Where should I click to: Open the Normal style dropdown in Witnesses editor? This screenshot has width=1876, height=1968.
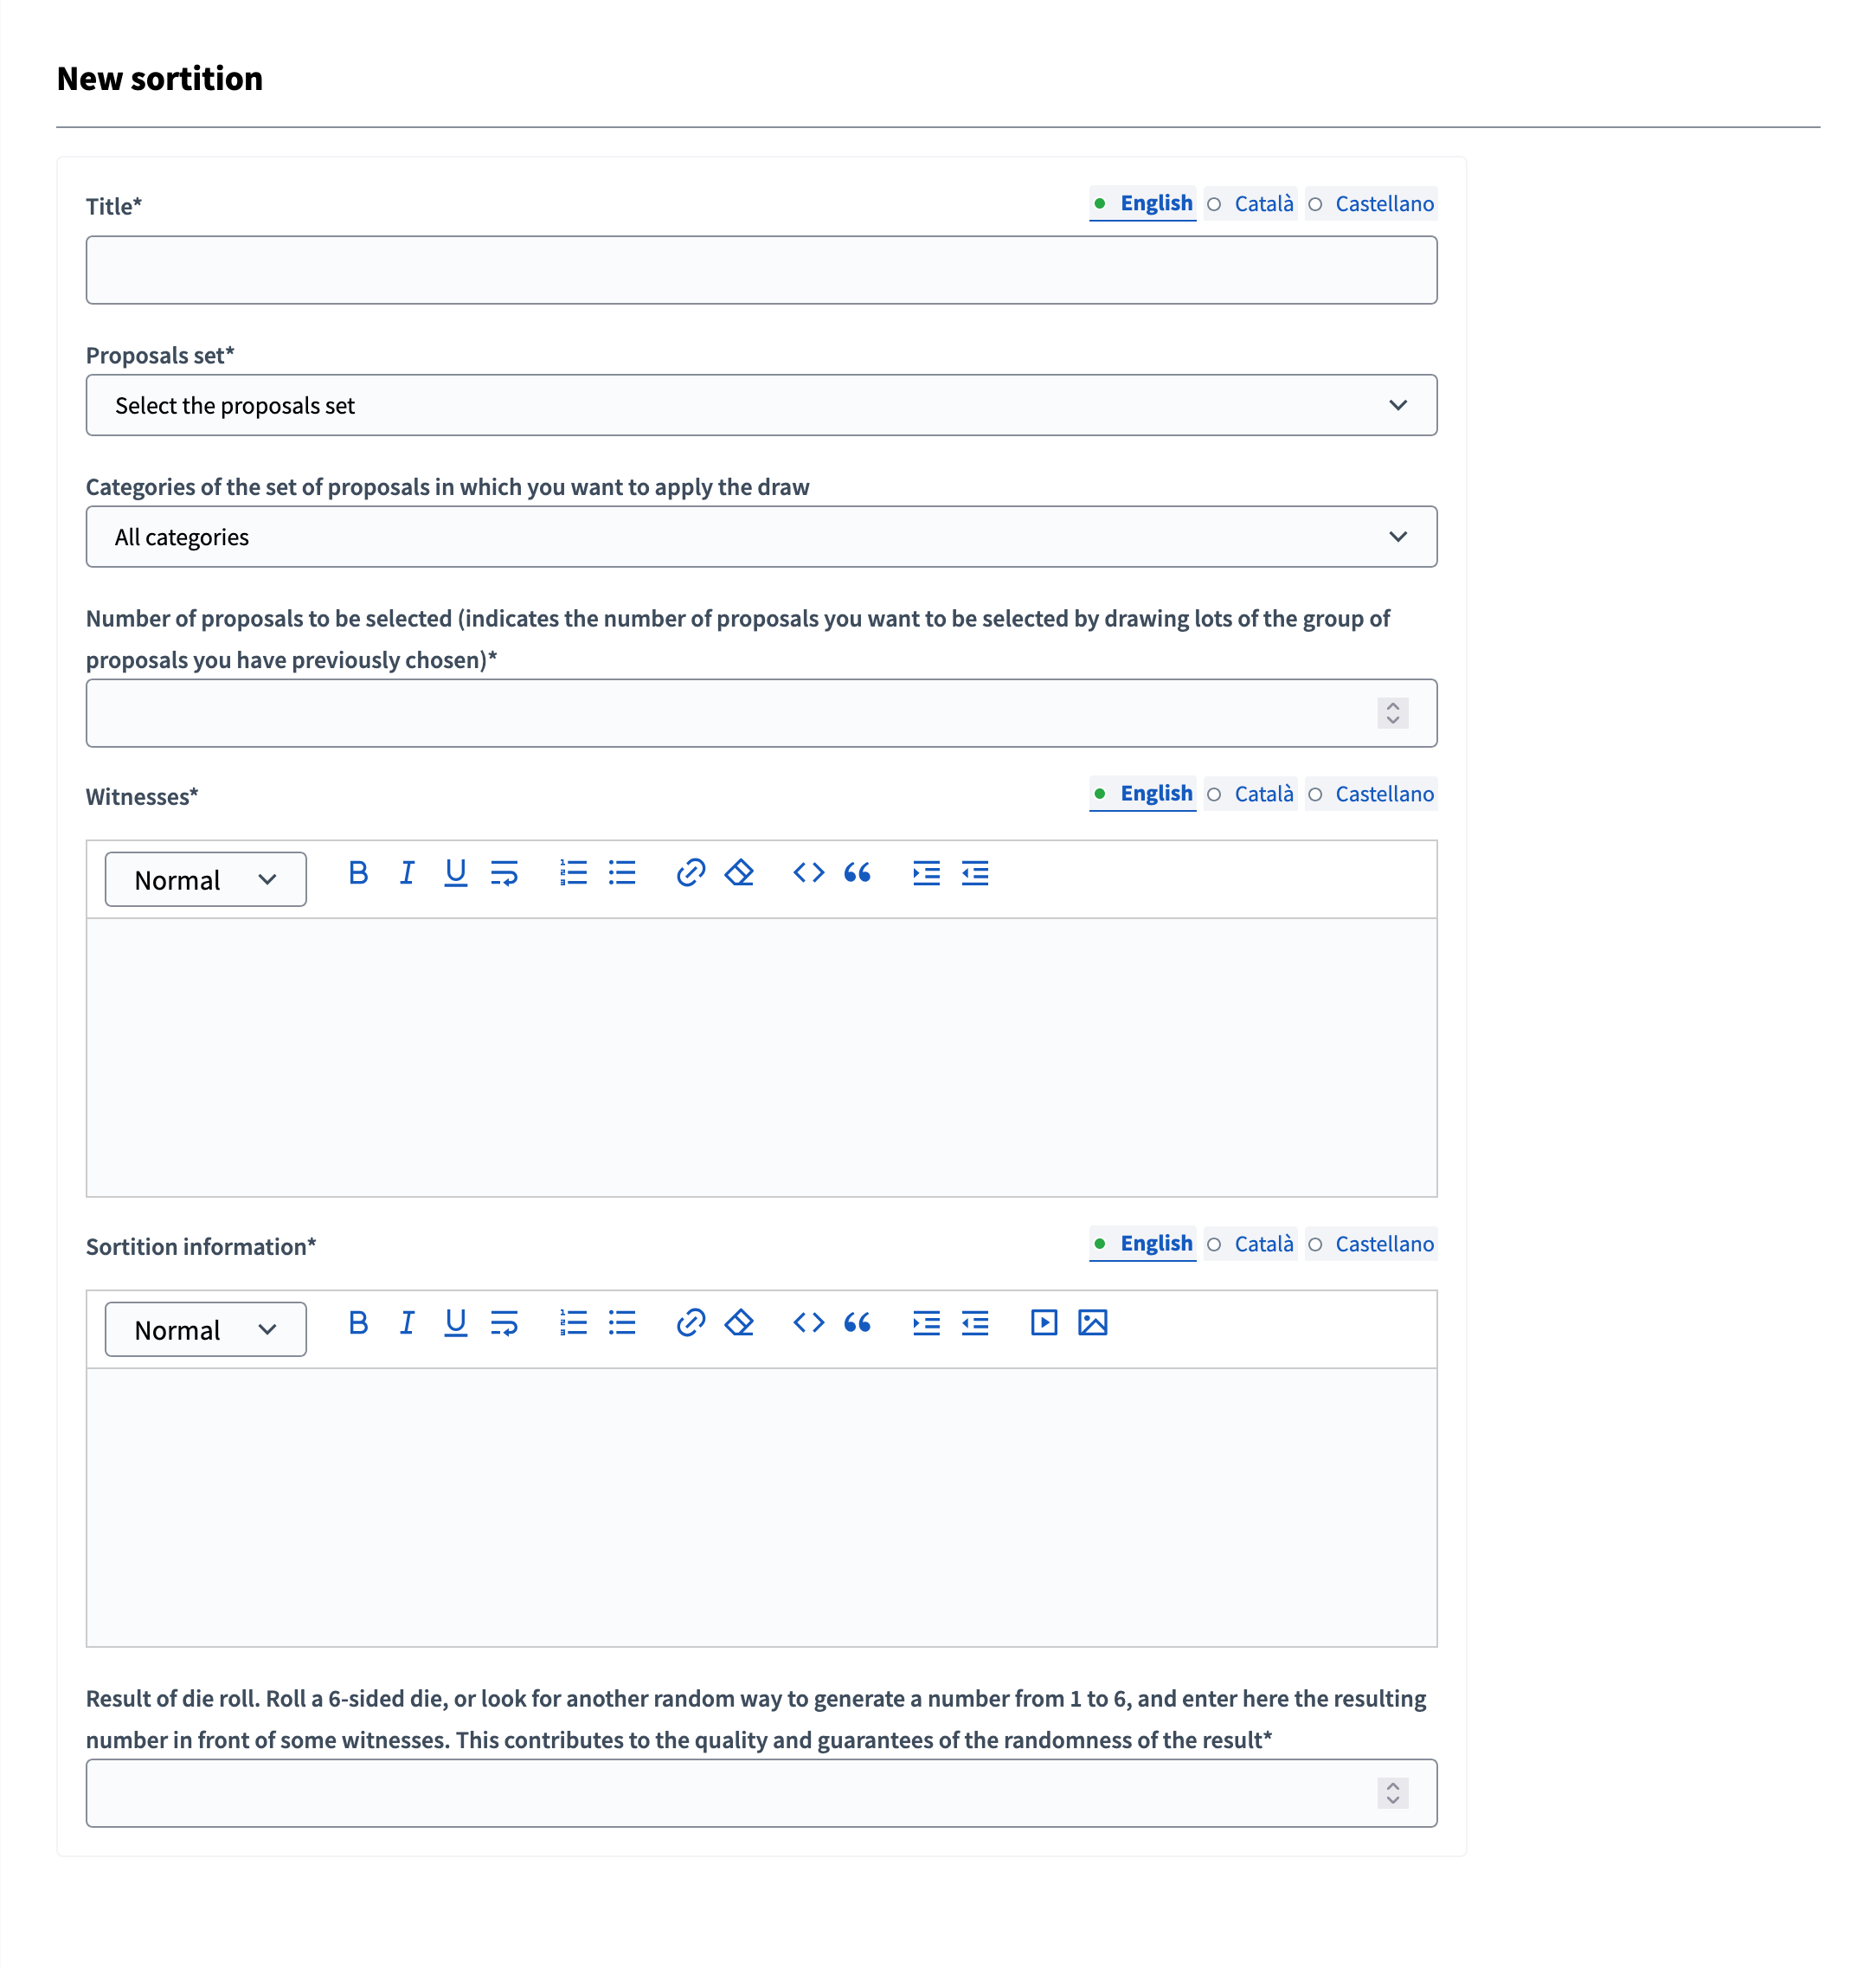point(205,879)
